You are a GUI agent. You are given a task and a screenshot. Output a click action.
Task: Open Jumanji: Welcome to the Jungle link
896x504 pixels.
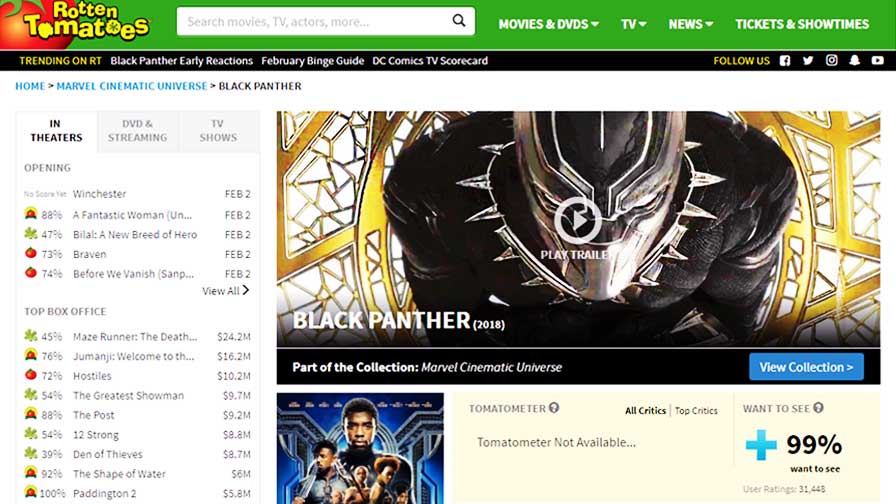(134, 356)
